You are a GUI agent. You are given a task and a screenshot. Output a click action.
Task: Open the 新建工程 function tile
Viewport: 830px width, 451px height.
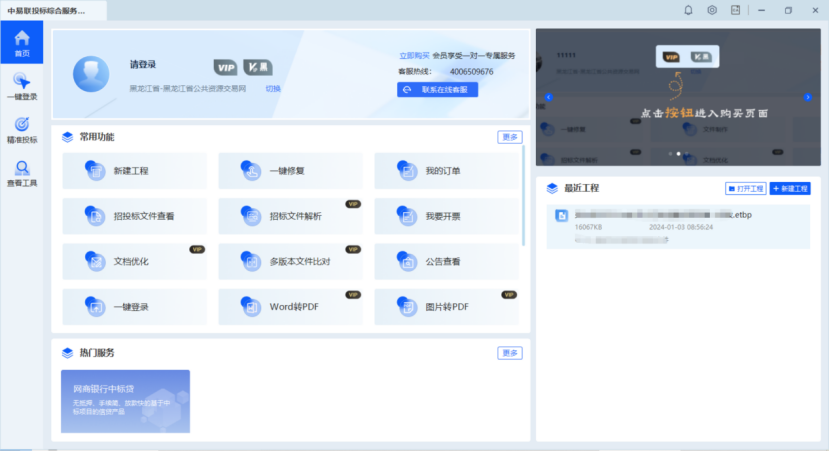134,171
